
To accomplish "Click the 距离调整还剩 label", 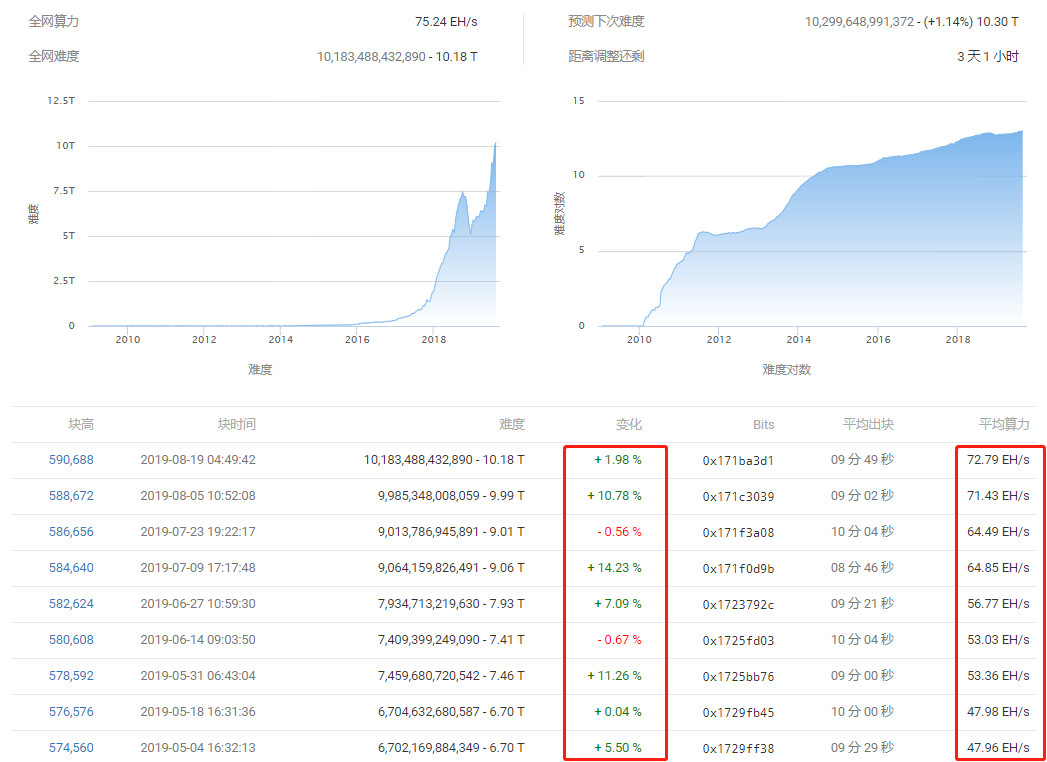I will click(606, 56).
